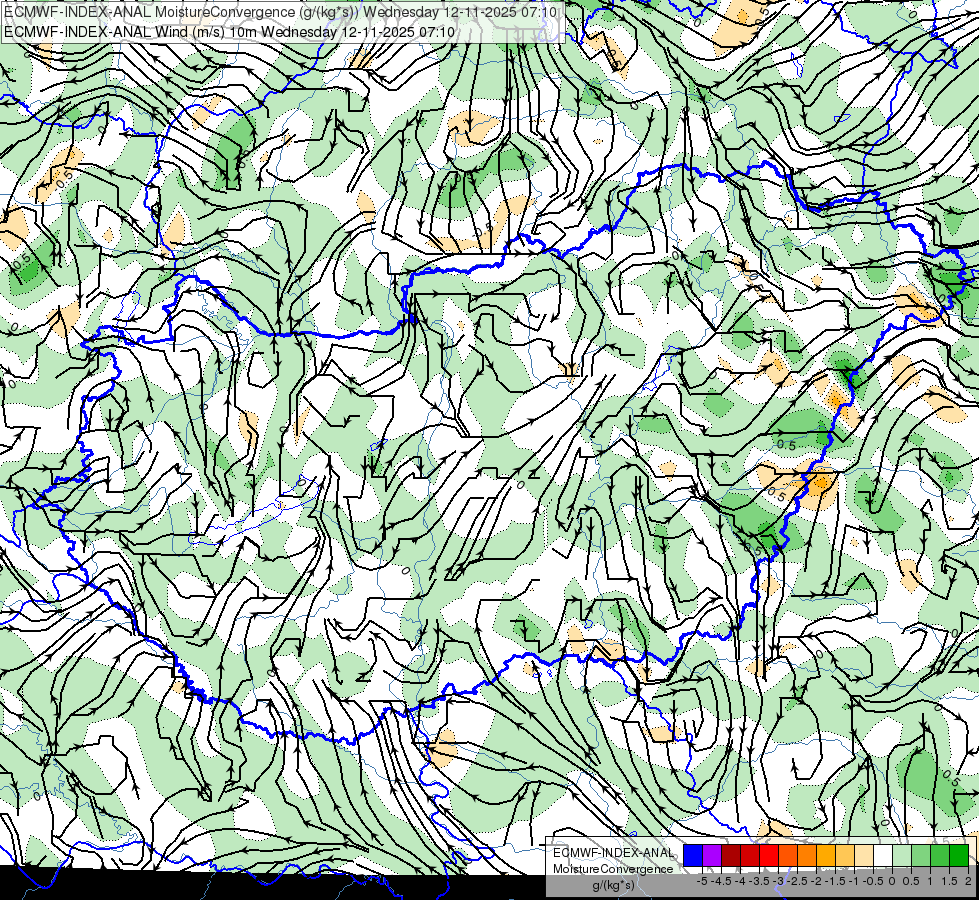979x900 pixels.
Task: Click the g/(kg*s) units label in legend
Action: click(x=613, y=885)
